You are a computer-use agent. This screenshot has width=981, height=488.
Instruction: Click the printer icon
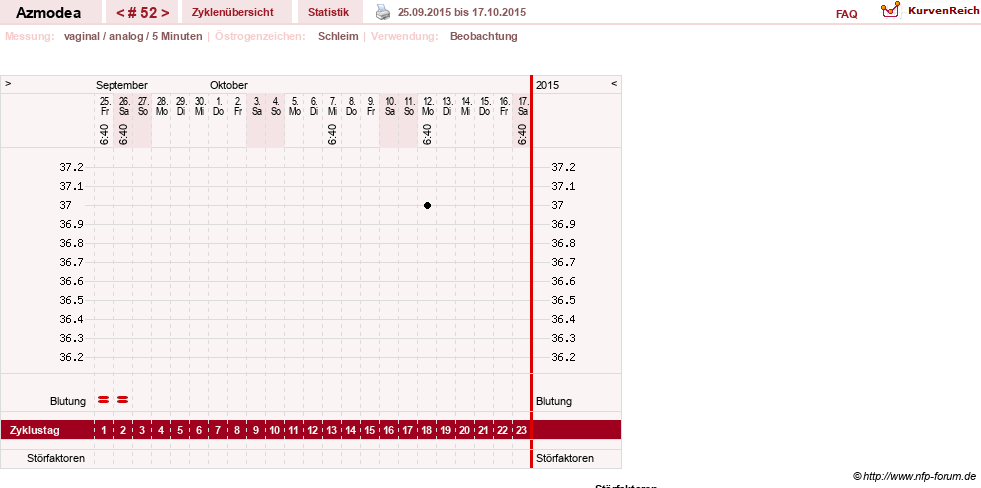tap(383, 11)
